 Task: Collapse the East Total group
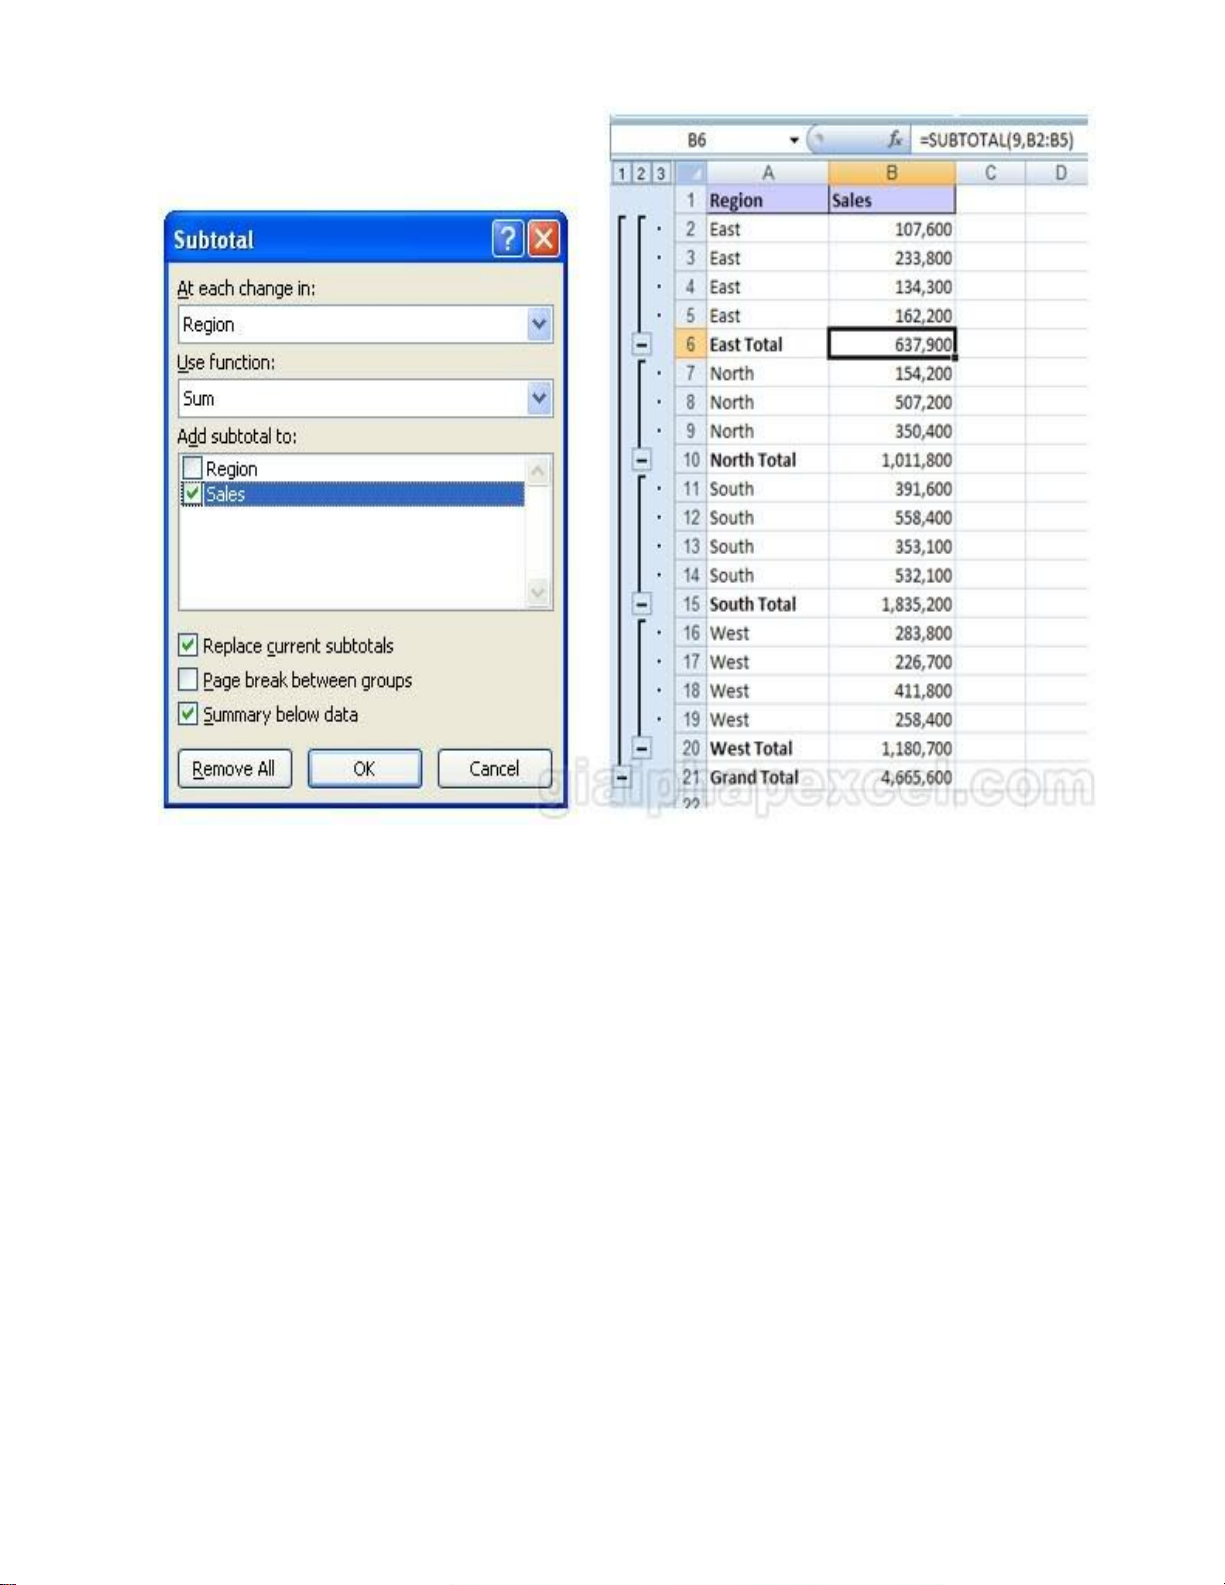(642, 345)
